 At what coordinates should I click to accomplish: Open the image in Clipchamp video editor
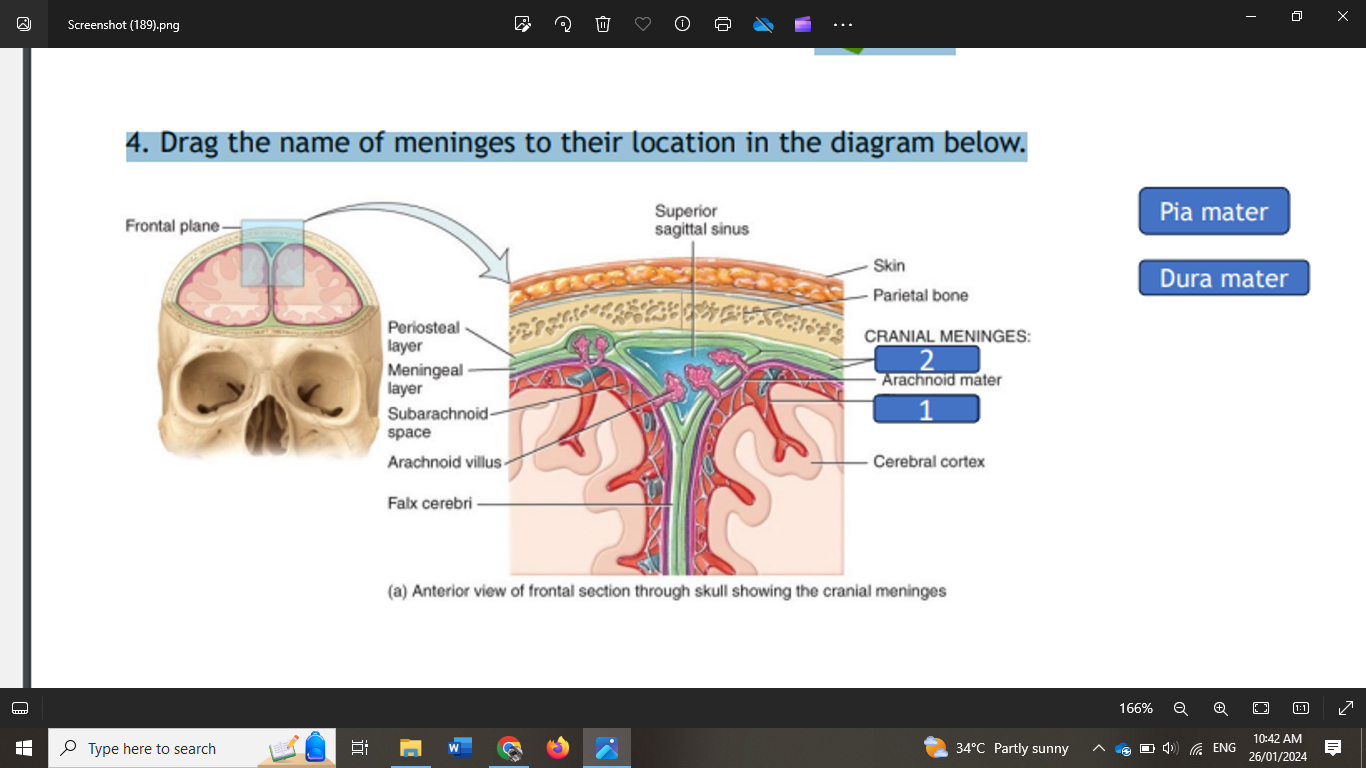[802, 24]
